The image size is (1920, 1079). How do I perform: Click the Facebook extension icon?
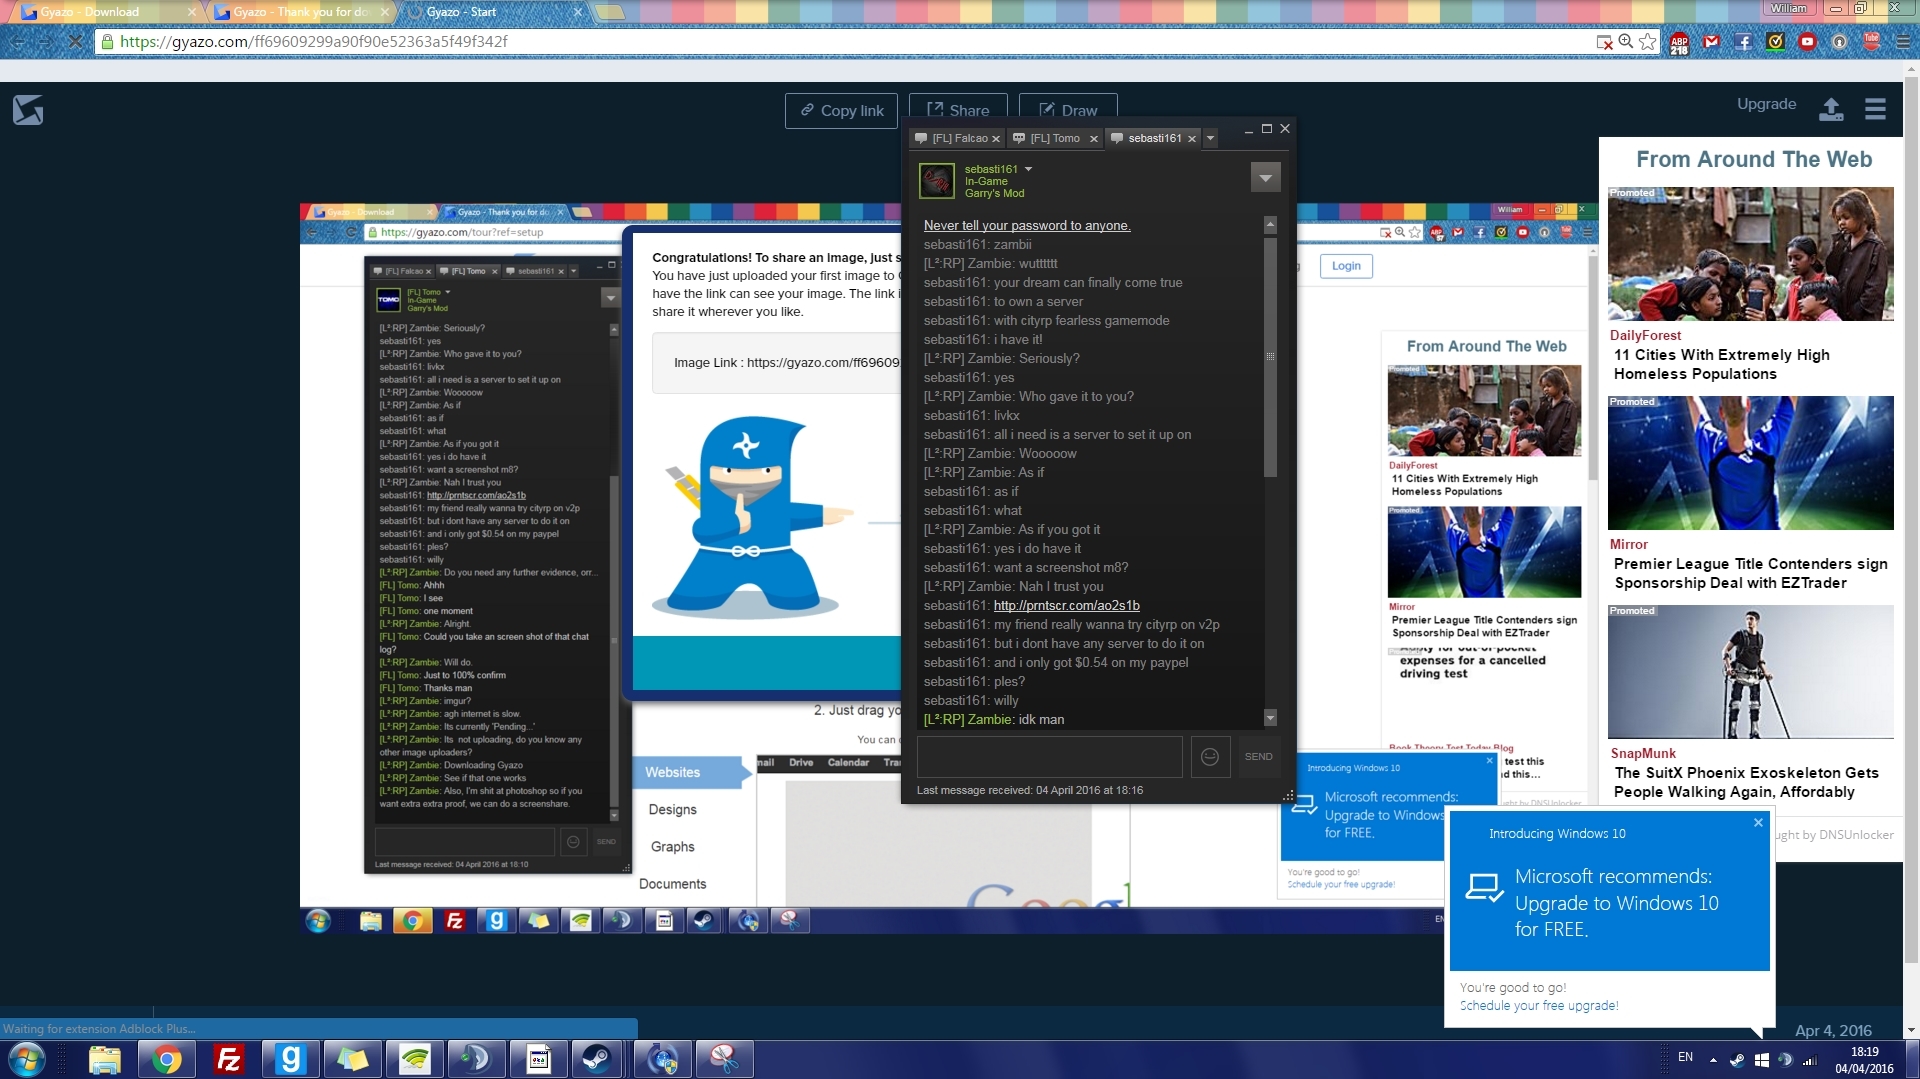tap(1743, 42)
